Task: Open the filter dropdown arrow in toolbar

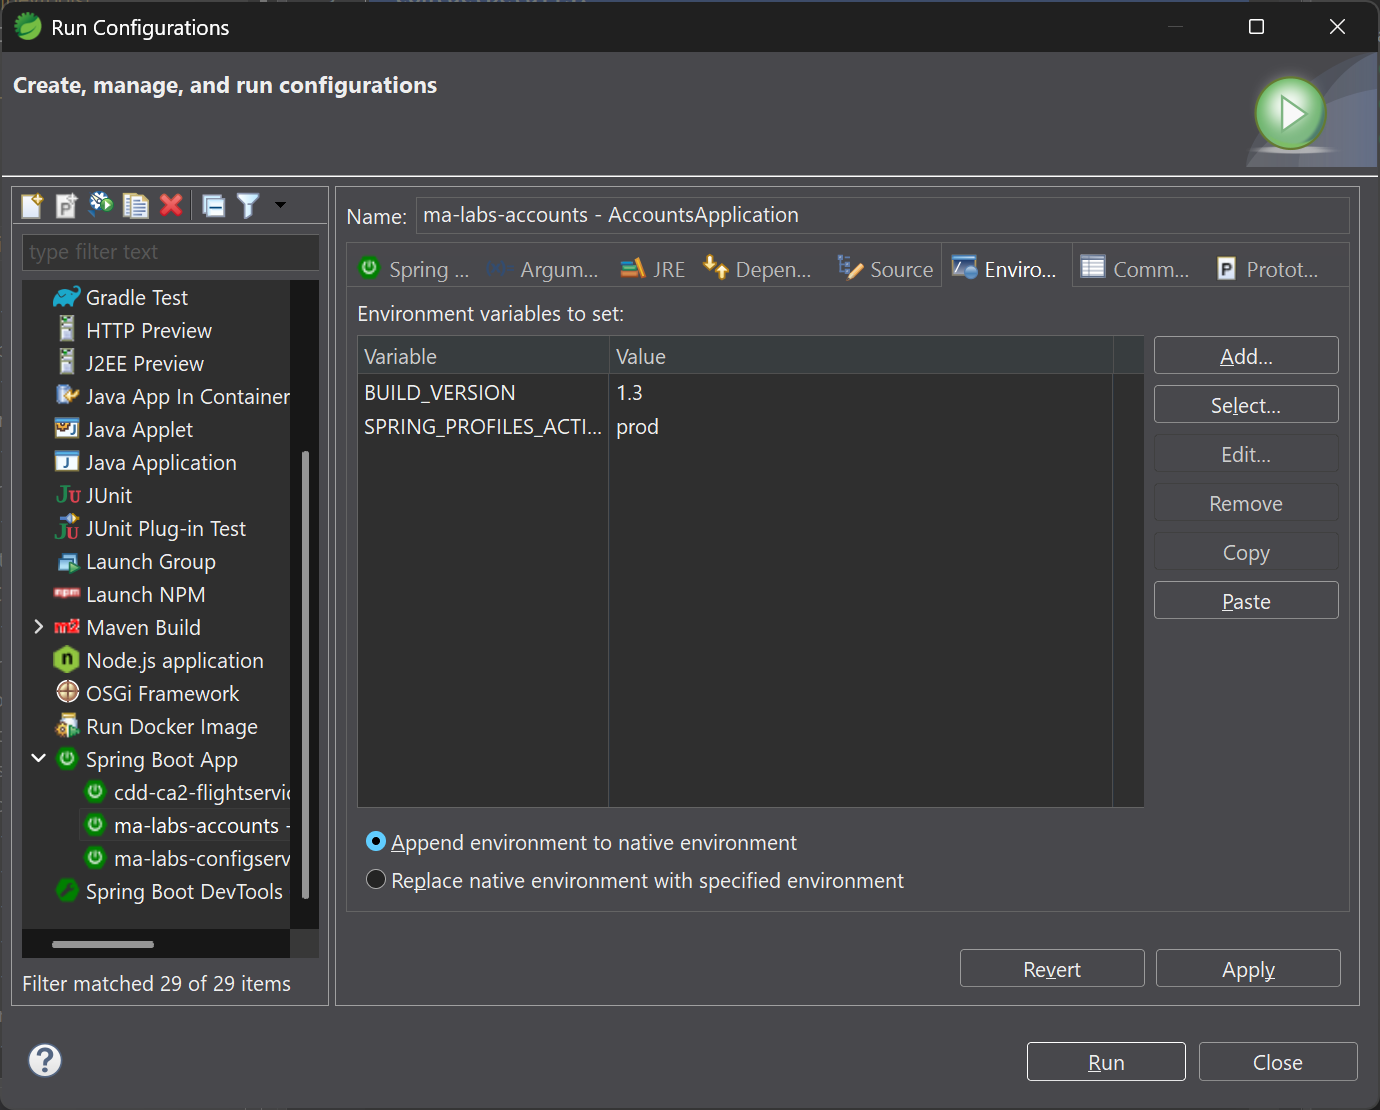Action: tap(281, 205)
